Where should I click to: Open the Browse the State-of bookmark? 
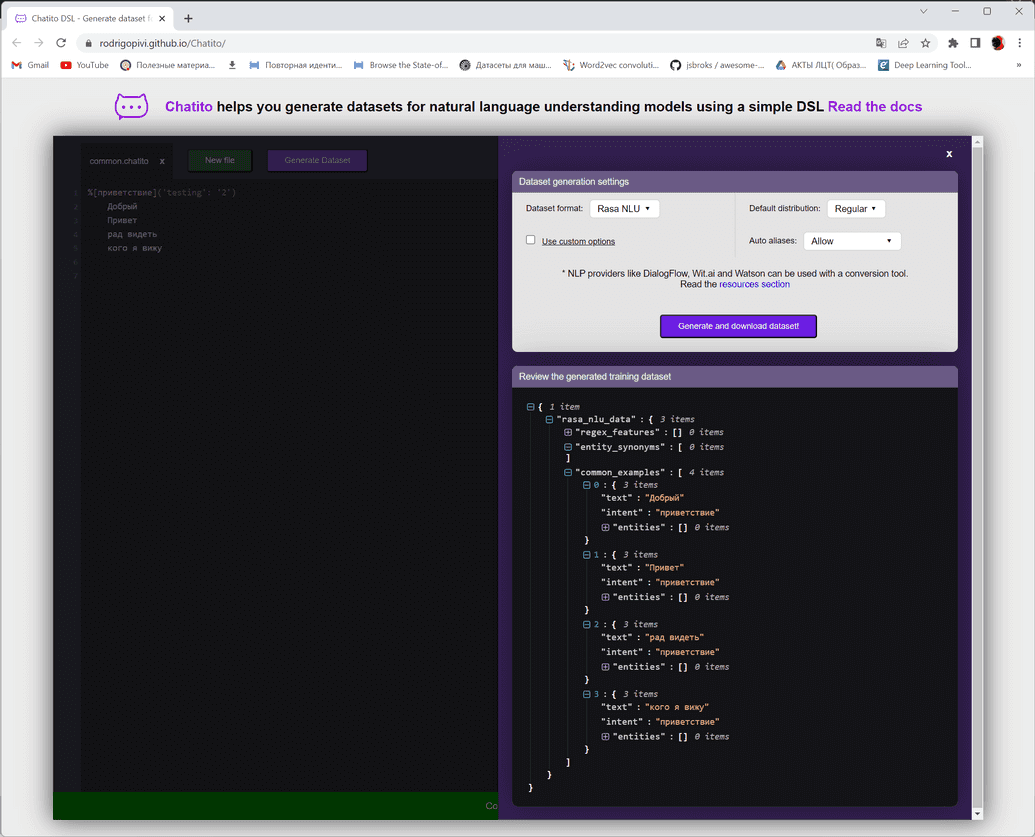[401, 65]
